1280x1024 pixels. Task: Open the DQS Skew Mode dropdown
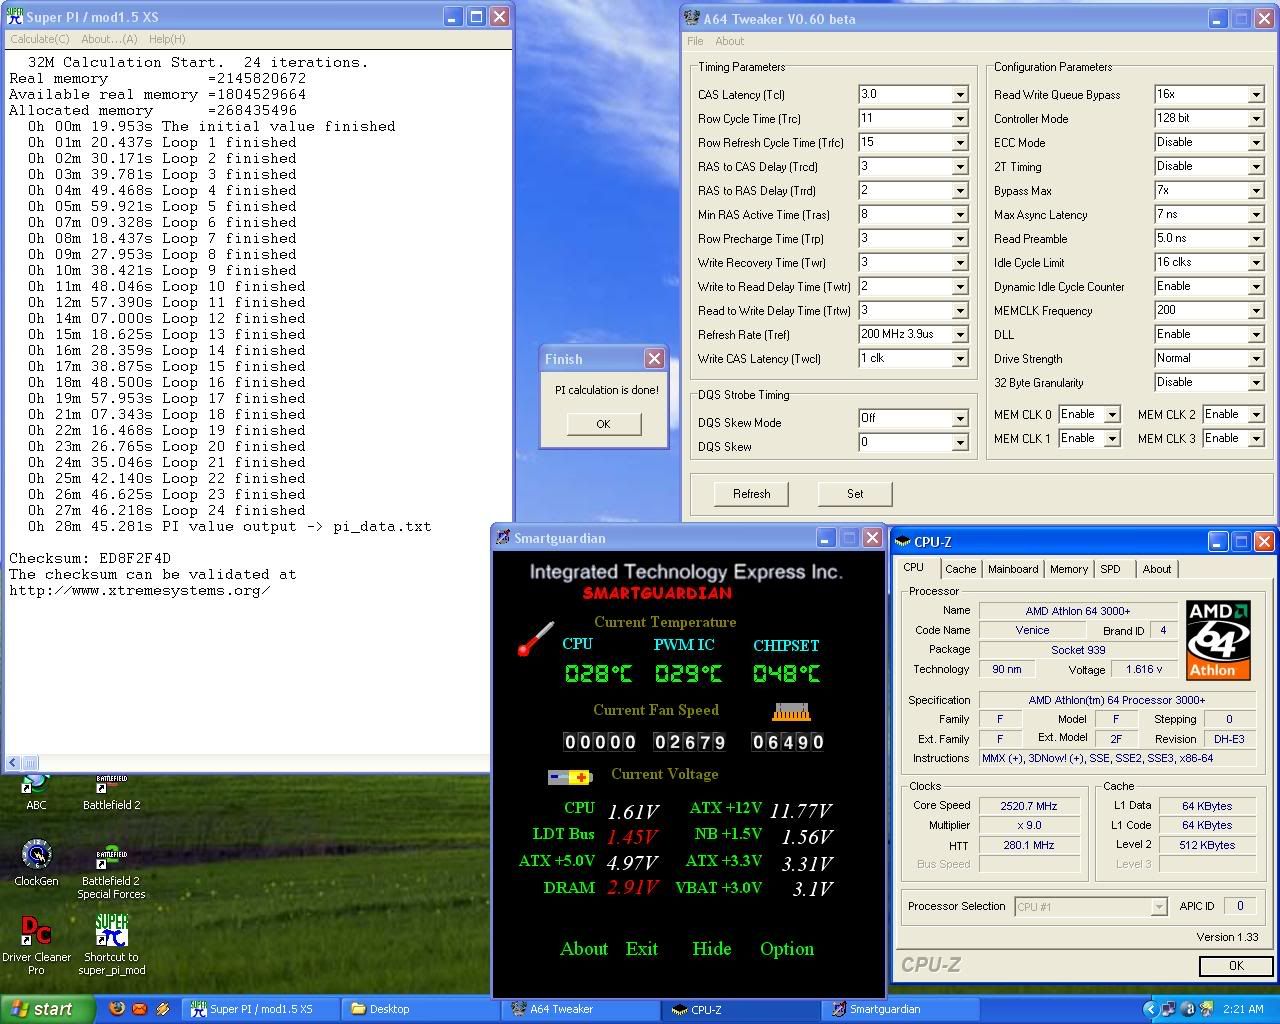tap(959, 419)
